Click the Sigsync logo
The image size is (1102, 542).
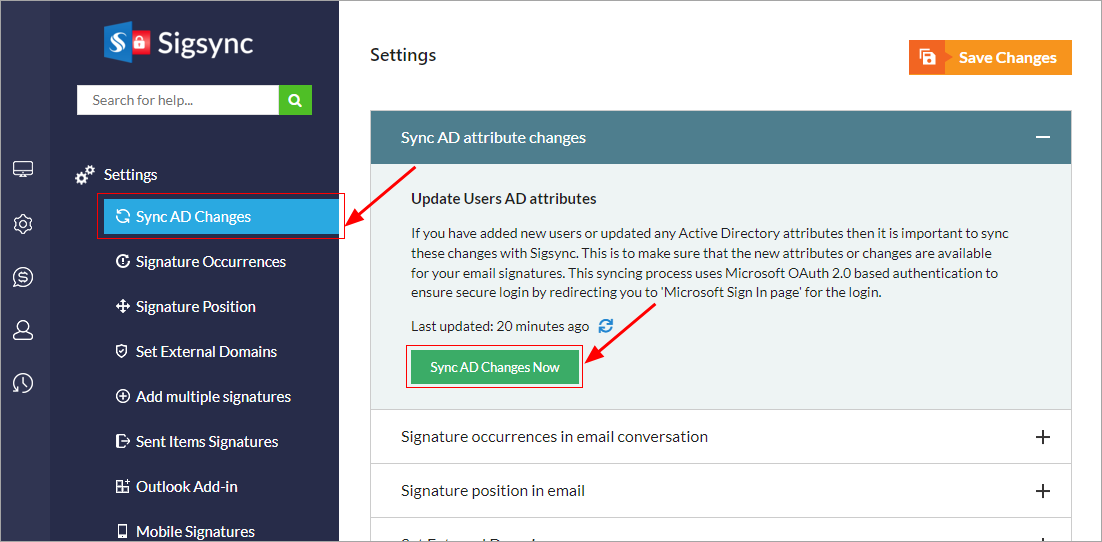coord(179,43)
